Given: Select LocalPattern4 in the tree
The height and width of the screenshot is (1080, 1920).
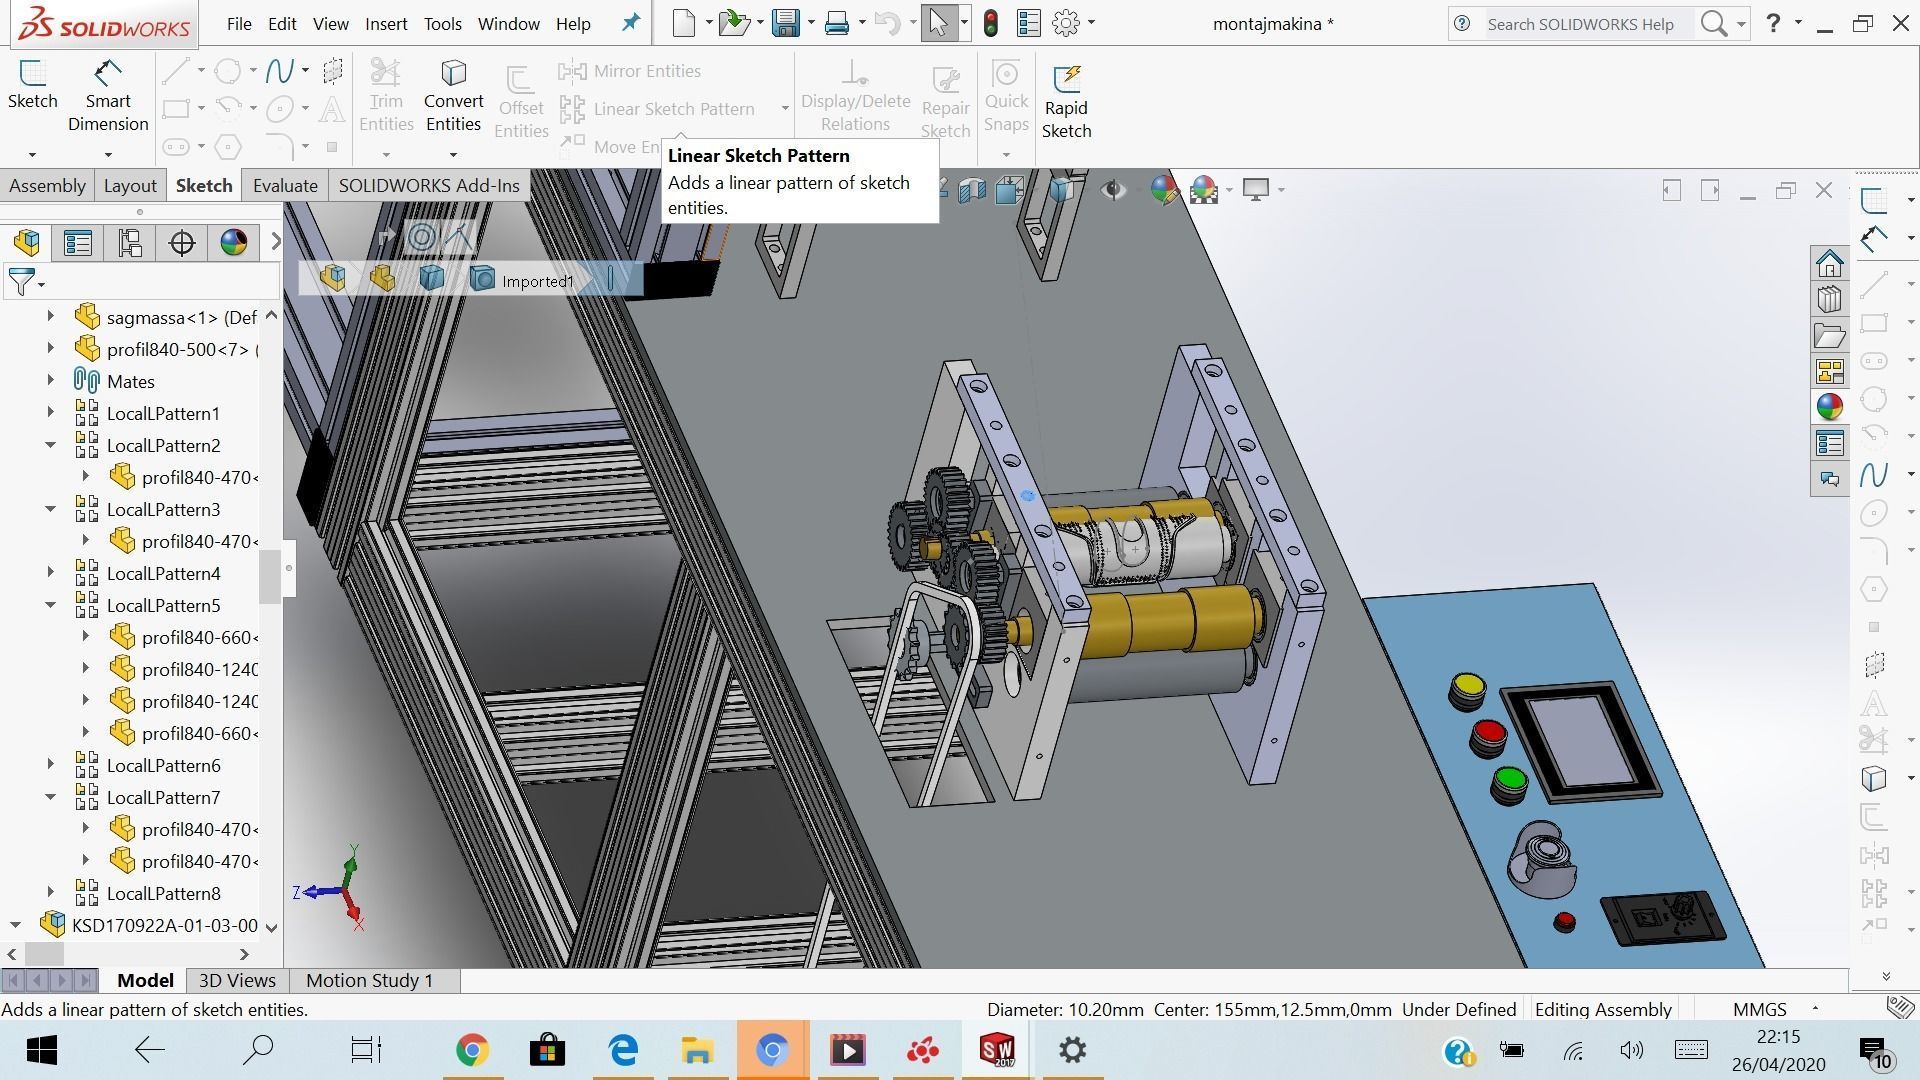Looking at the screenshot, I should click(x=163, y=573).
